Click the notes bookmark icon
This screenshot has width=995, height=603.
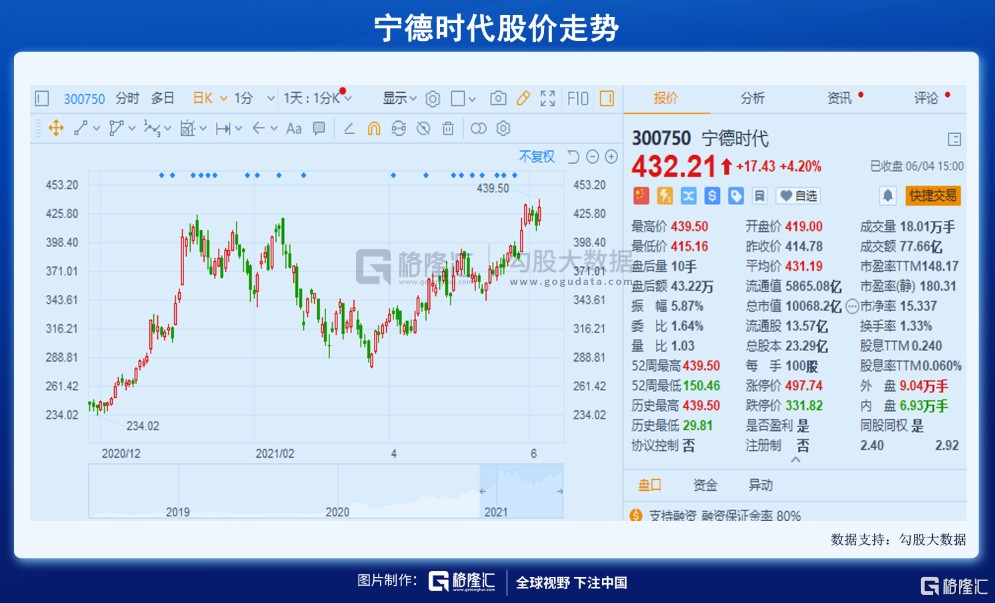tap(760, 196)
